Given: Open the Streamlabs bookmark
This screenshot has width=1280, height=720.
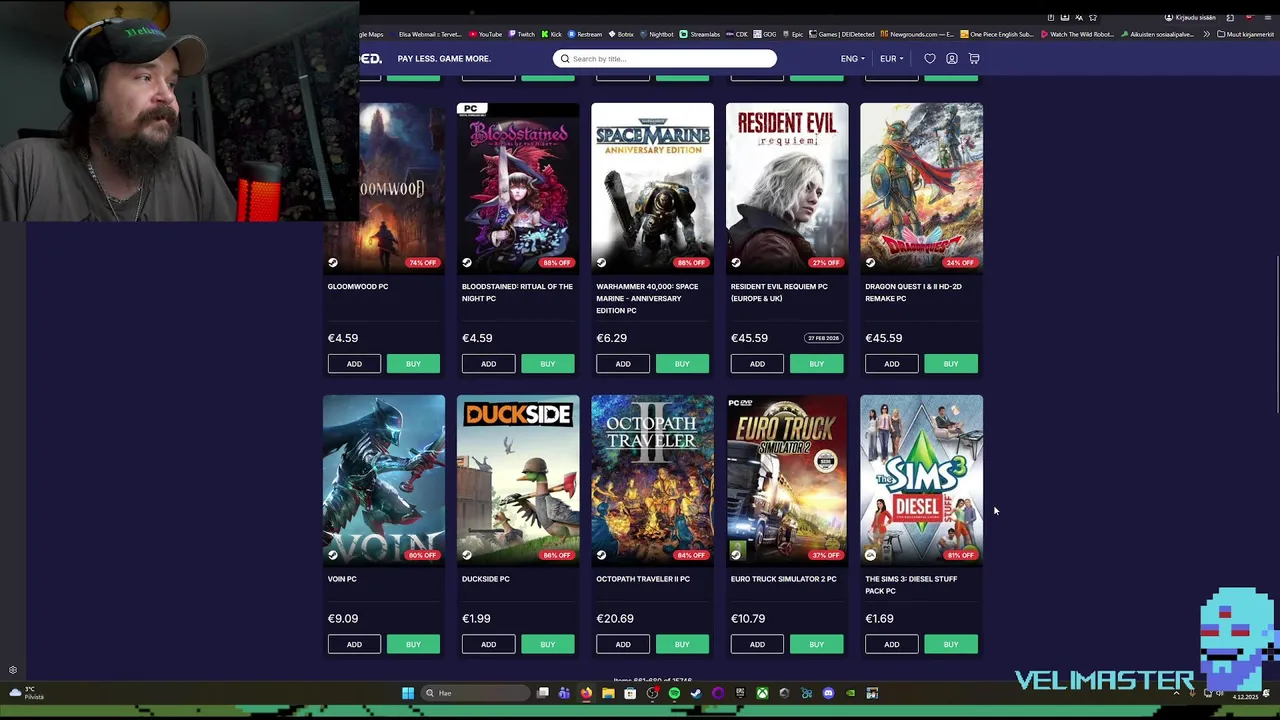Looking at the screenshot, I should 700,34.
